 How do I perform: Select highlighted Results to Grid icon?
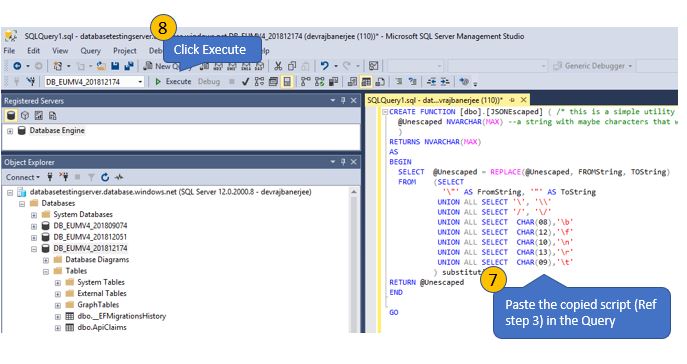pyautogui.click(x=366, y=81)
